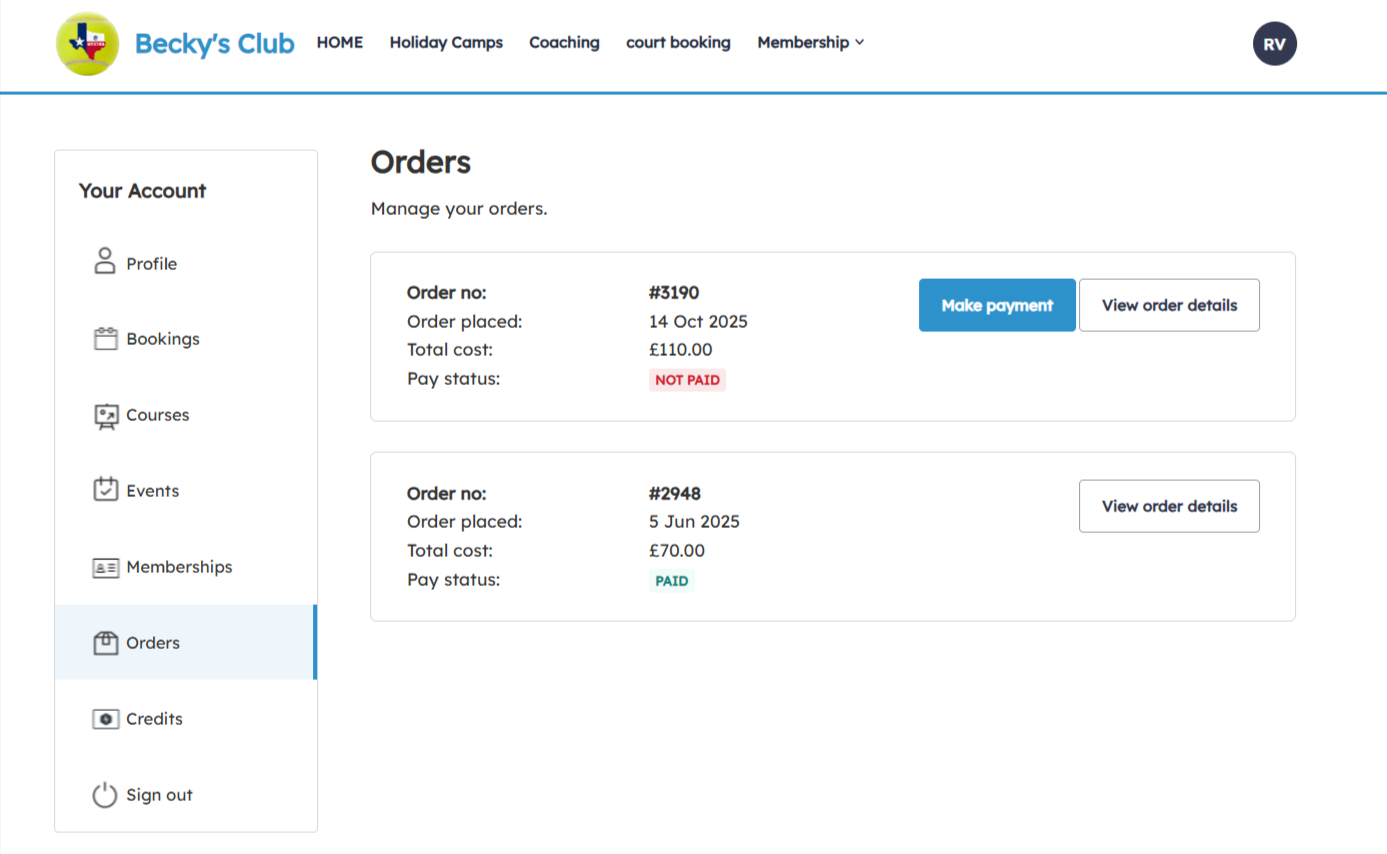1387x854 pixels.
Task: Open Holiday Camps navigation item
Action: coord(446,42)
